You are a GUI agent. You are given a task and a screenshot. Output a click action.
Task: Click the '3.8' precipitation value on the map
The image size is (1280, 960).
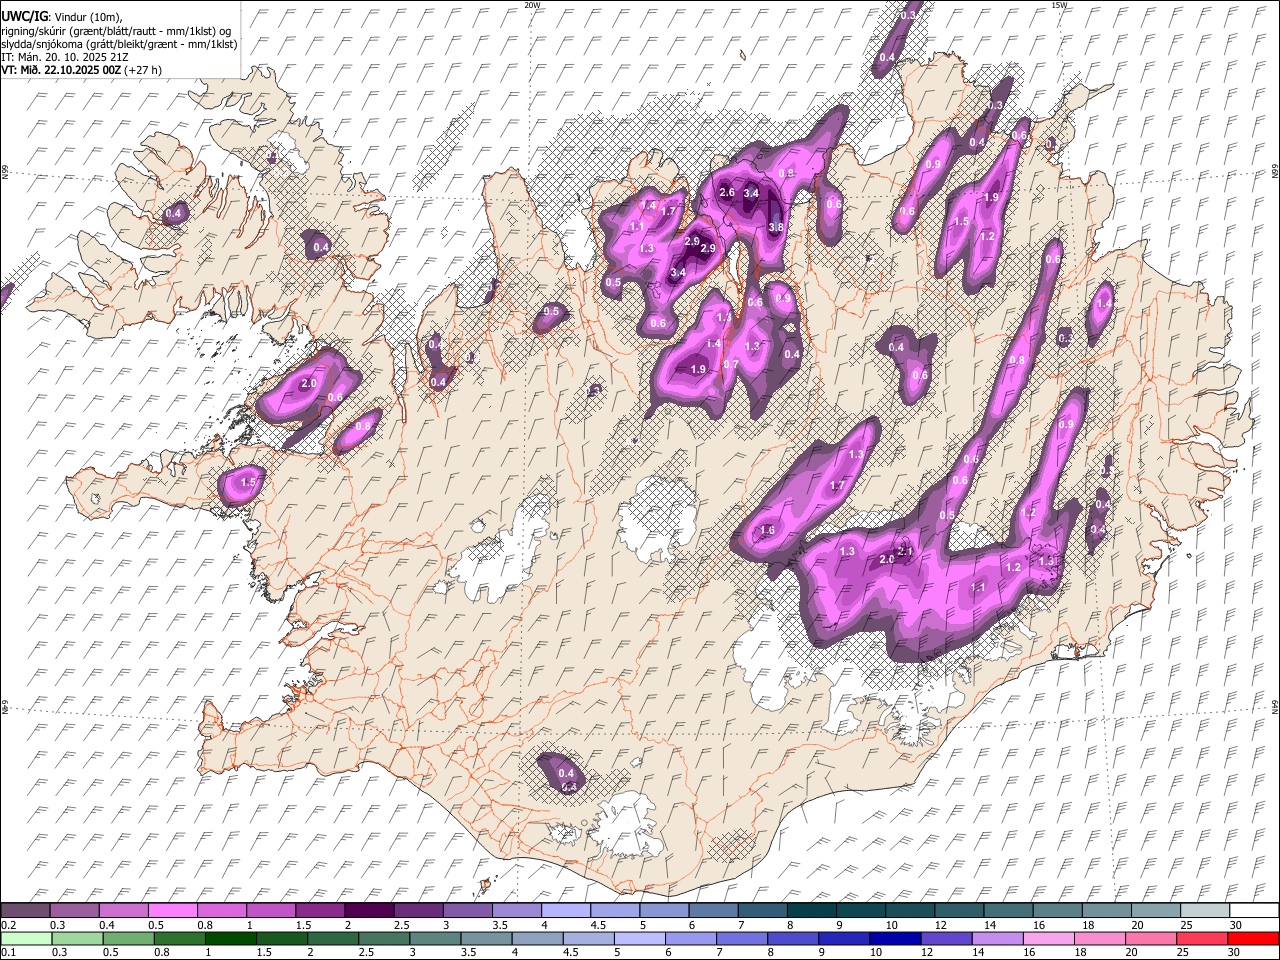click(x=775, y=227)
